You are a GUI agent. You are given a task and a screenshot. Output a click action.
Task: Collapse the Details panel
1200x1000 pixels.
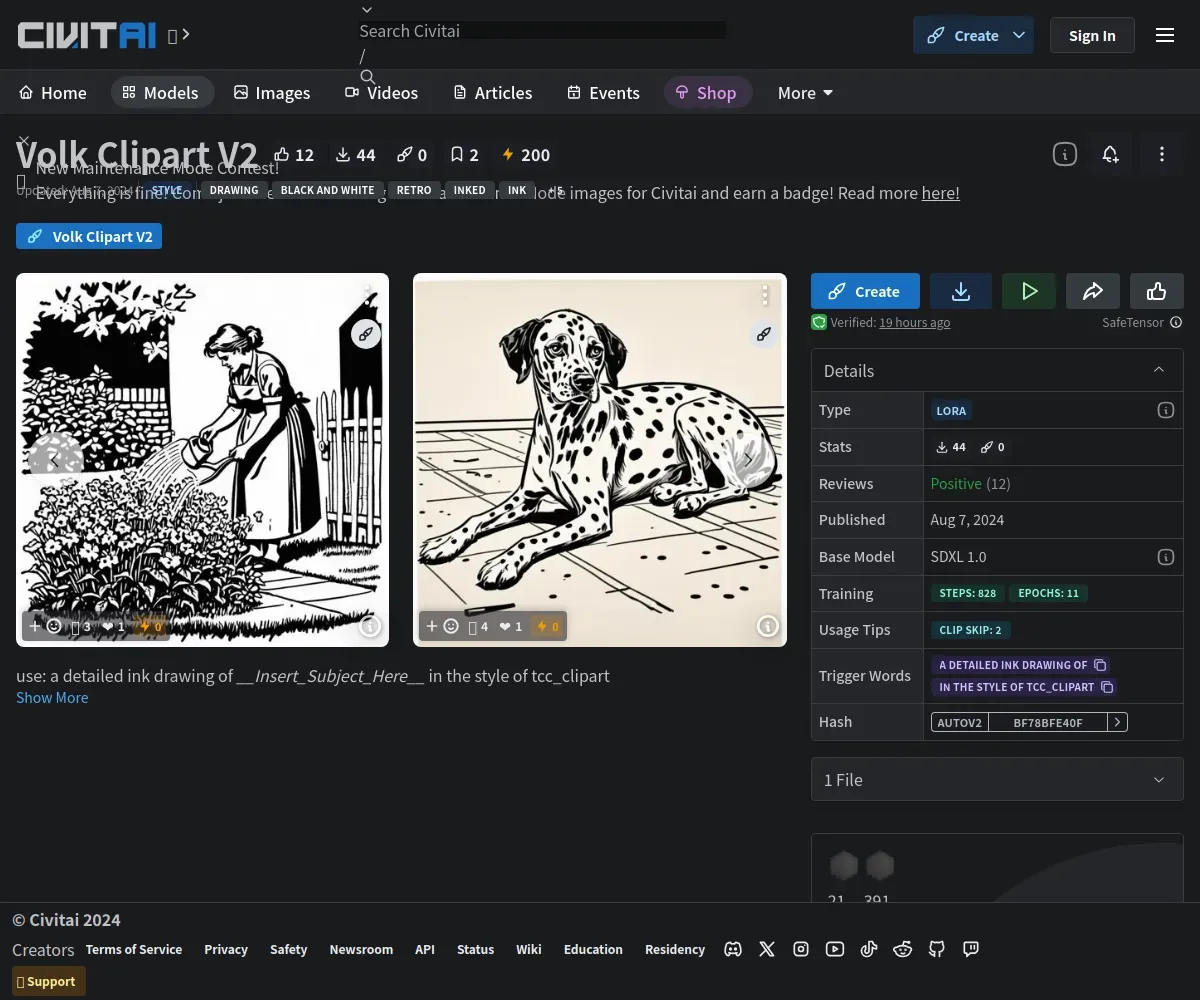click(1159, 370)
